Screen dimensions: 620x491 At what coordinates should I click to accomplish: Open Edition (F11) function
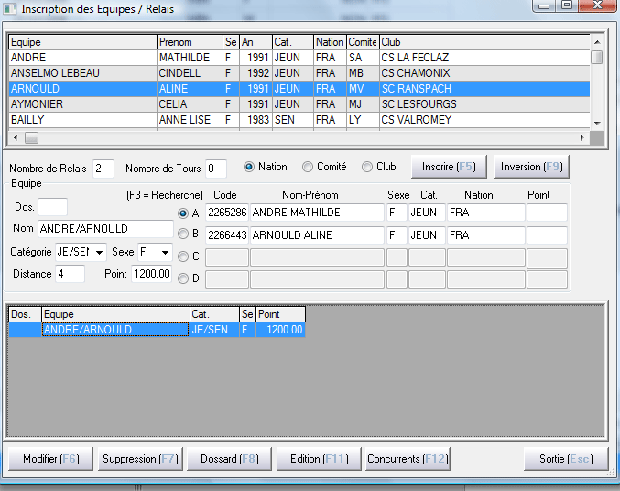pos(317,459)
